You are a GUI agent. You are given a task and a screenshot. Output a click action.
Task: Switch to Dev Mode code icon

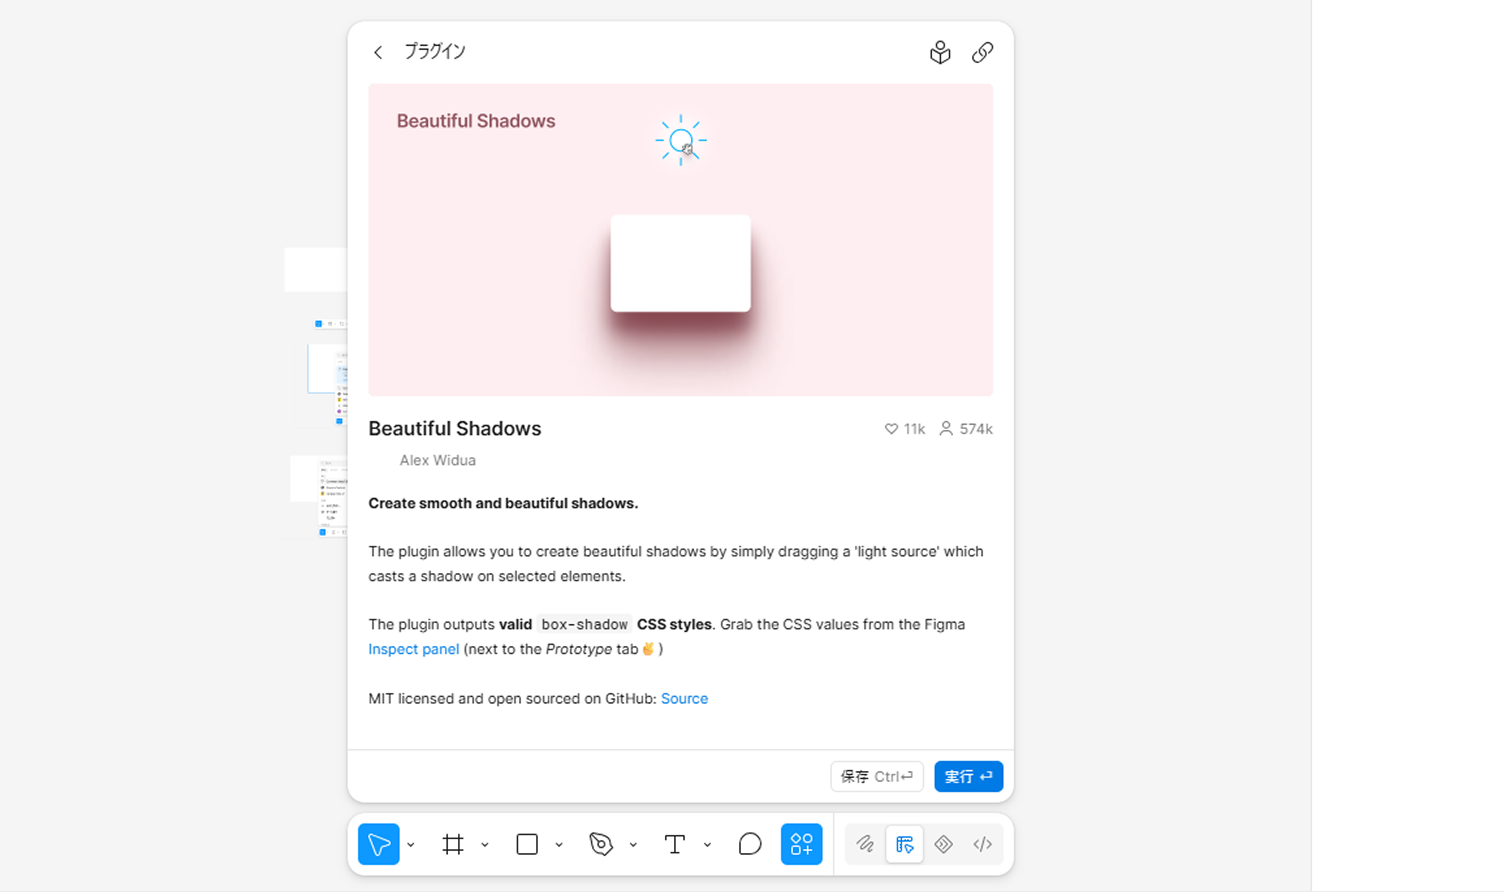983,844
